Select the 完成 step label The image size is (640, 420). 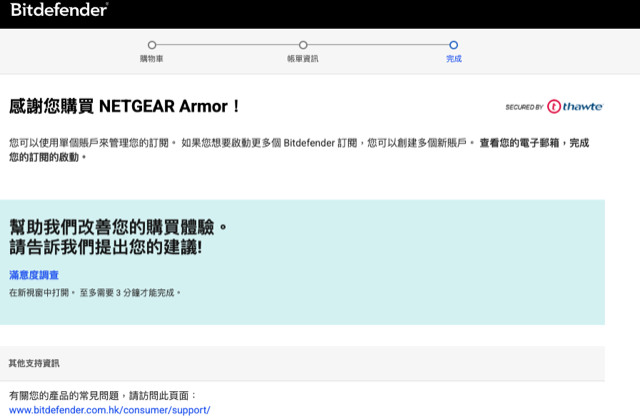(x=454, y=59)
